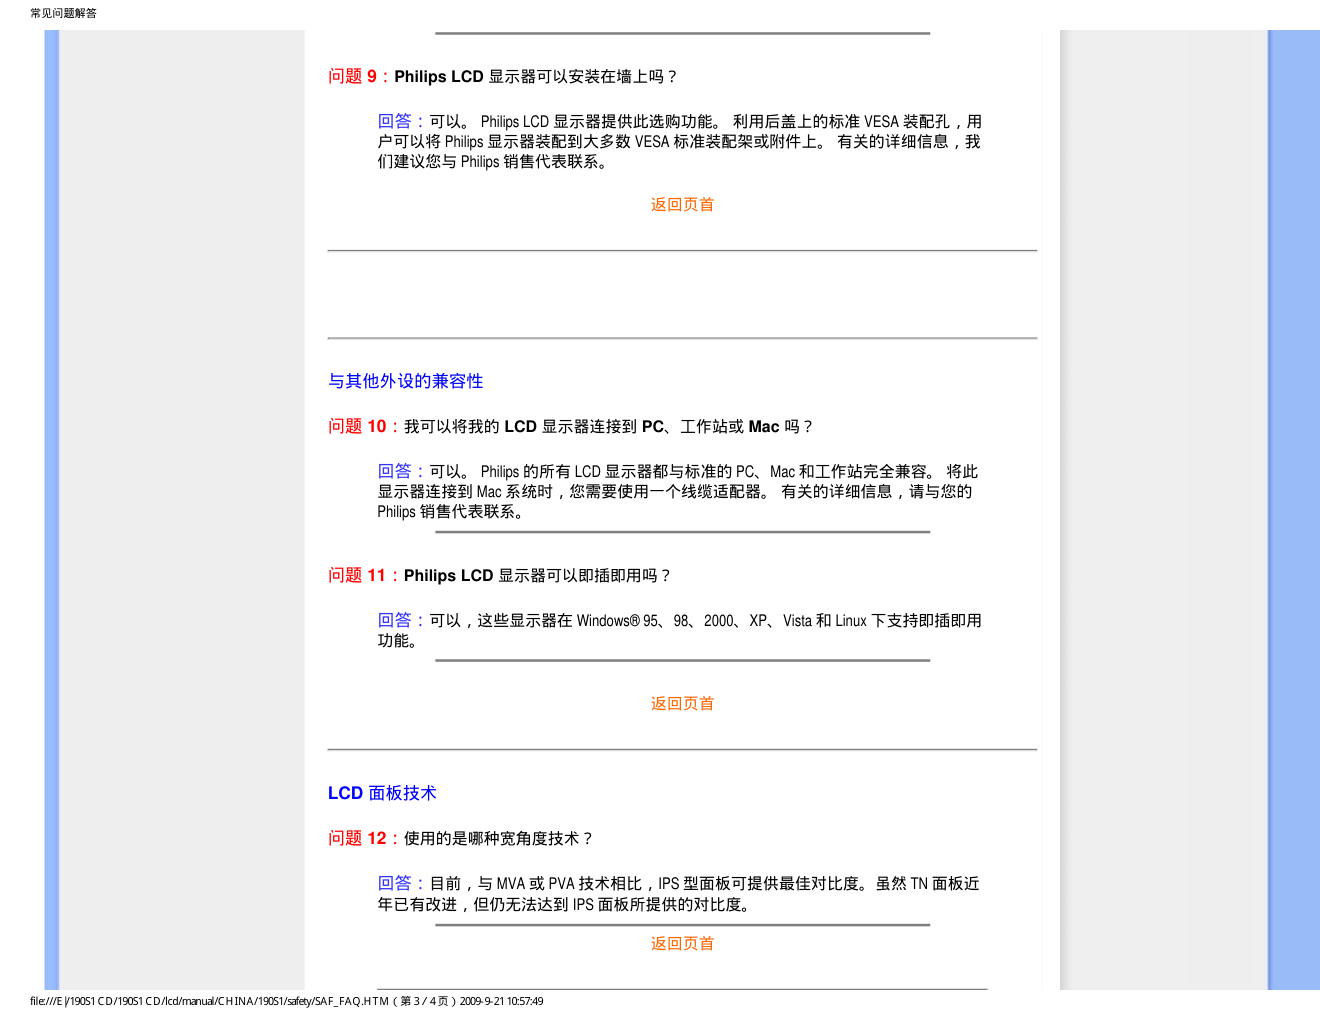Click 返回页首 link below question 11
The width and height of the screenshot is (1320, 1020).
click(x=682, y=703)
